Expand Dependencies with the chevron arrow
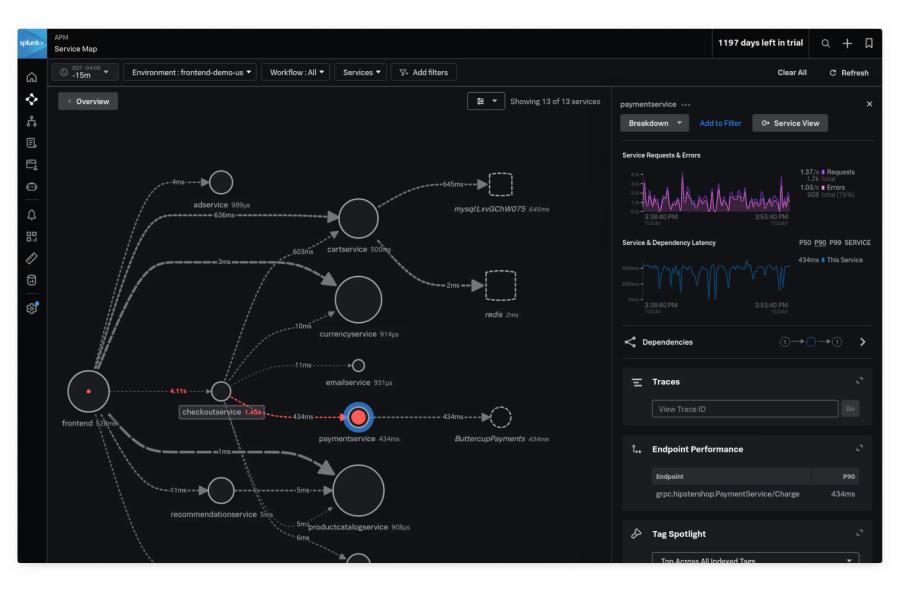This screenshot has height=592, width=900. click(x=862, y=342)
